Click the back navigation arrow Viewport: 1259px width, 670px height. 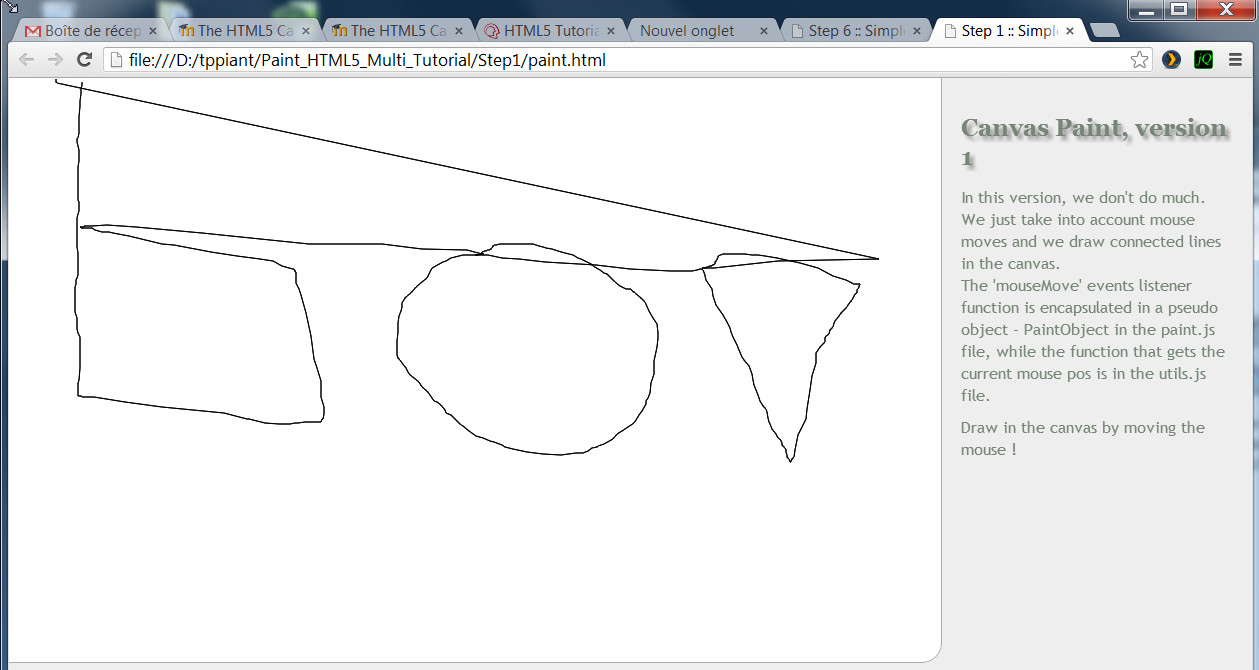pos(26,60)
